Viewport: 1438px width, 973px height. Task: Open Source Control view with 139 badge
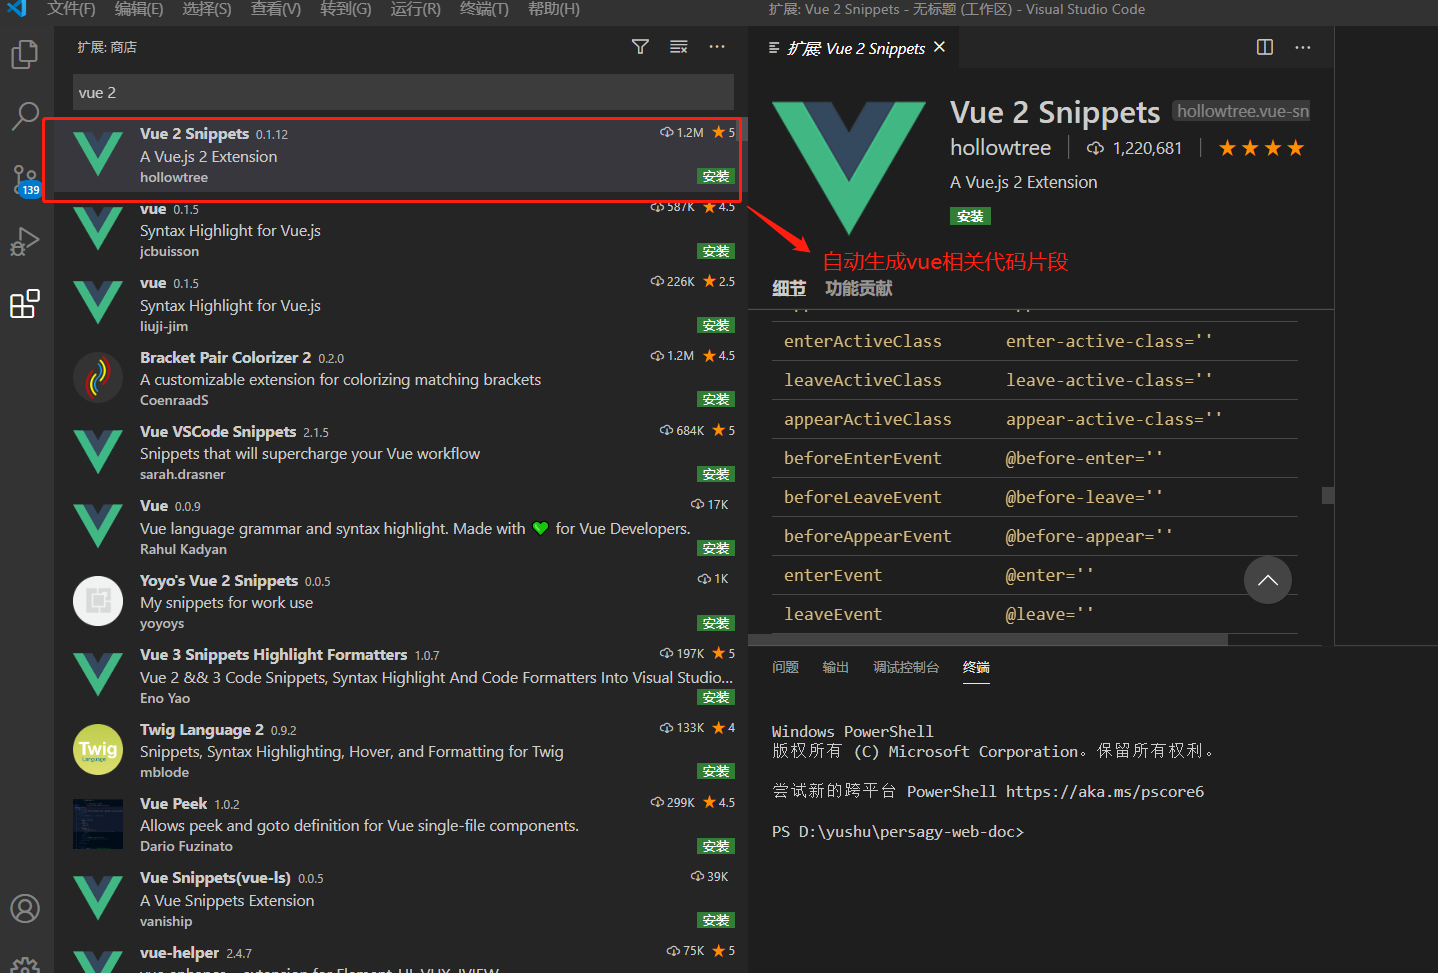(x=25, y=181)
